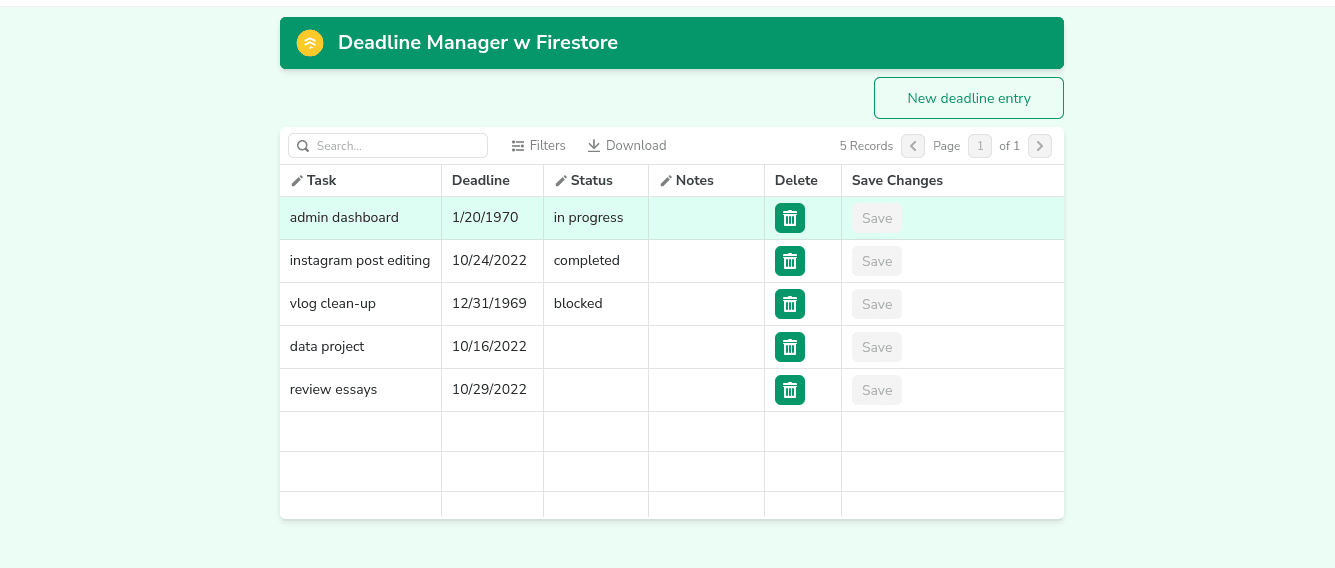1335x568 pixels.
Task: Click the empty Notes cell for vlog clean-up
Action: pos(705,304)
